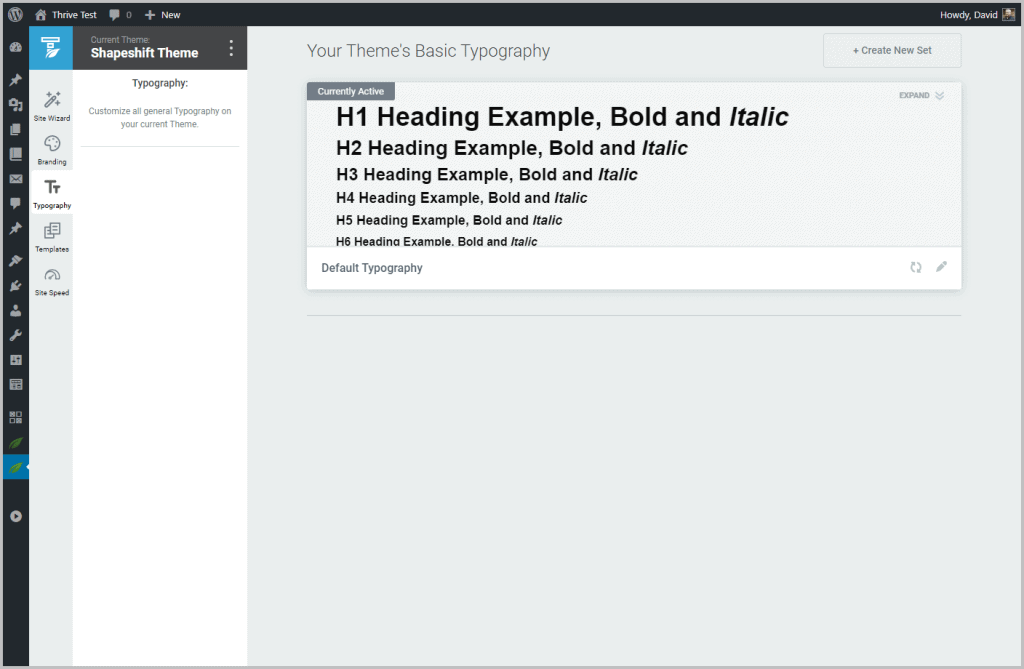Click the Create New Set button
Image resolution: width=1024 pixels, height=669 pixels.
(891, 50)
